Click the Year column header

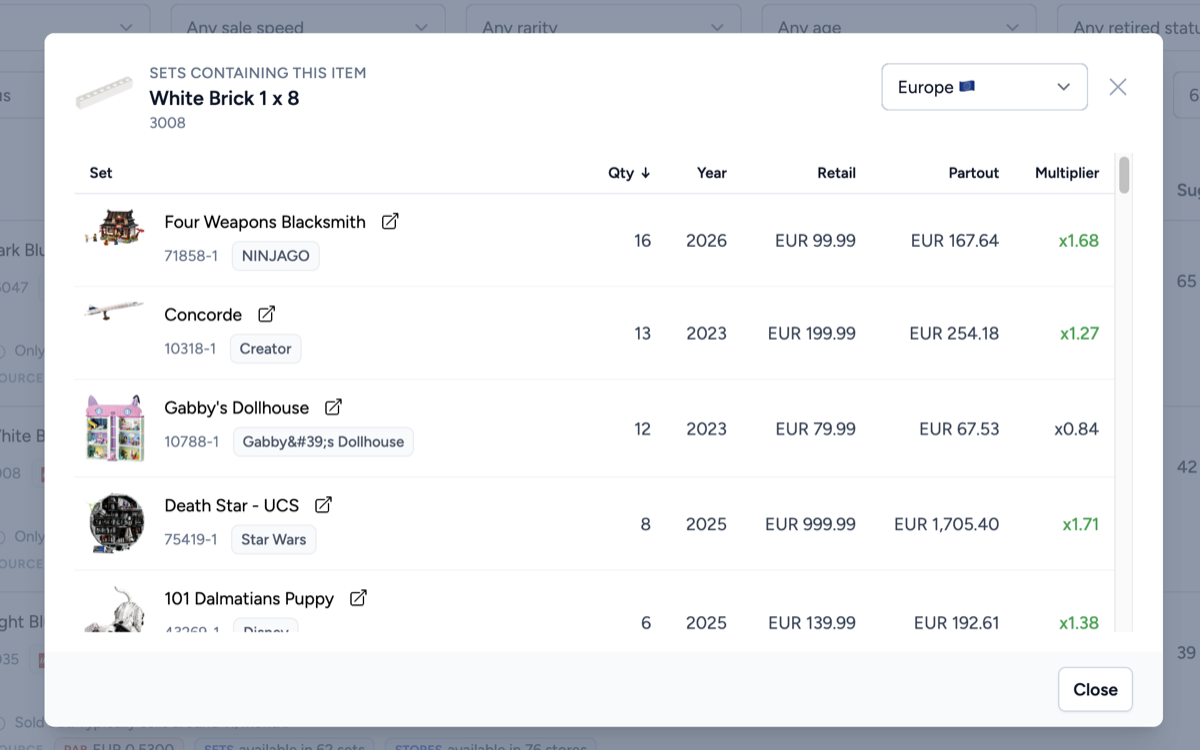pyautogui.click(x=712, y=173)
